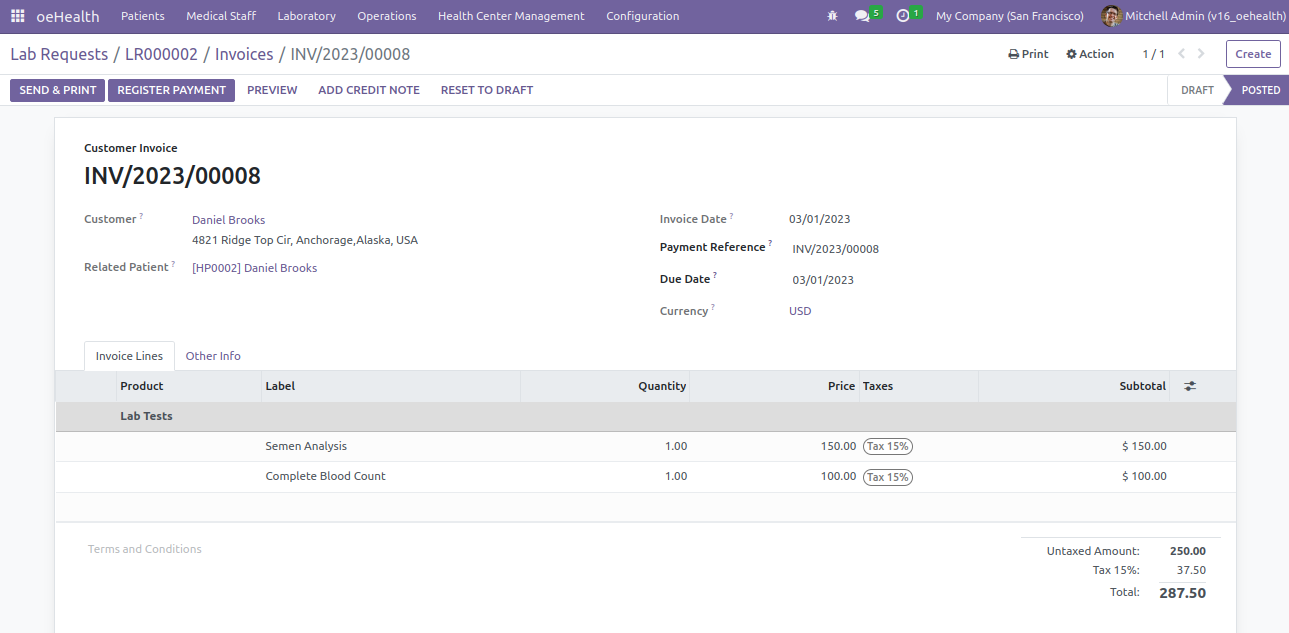Click the tax amount 37.50 value

coord(1191,570)
